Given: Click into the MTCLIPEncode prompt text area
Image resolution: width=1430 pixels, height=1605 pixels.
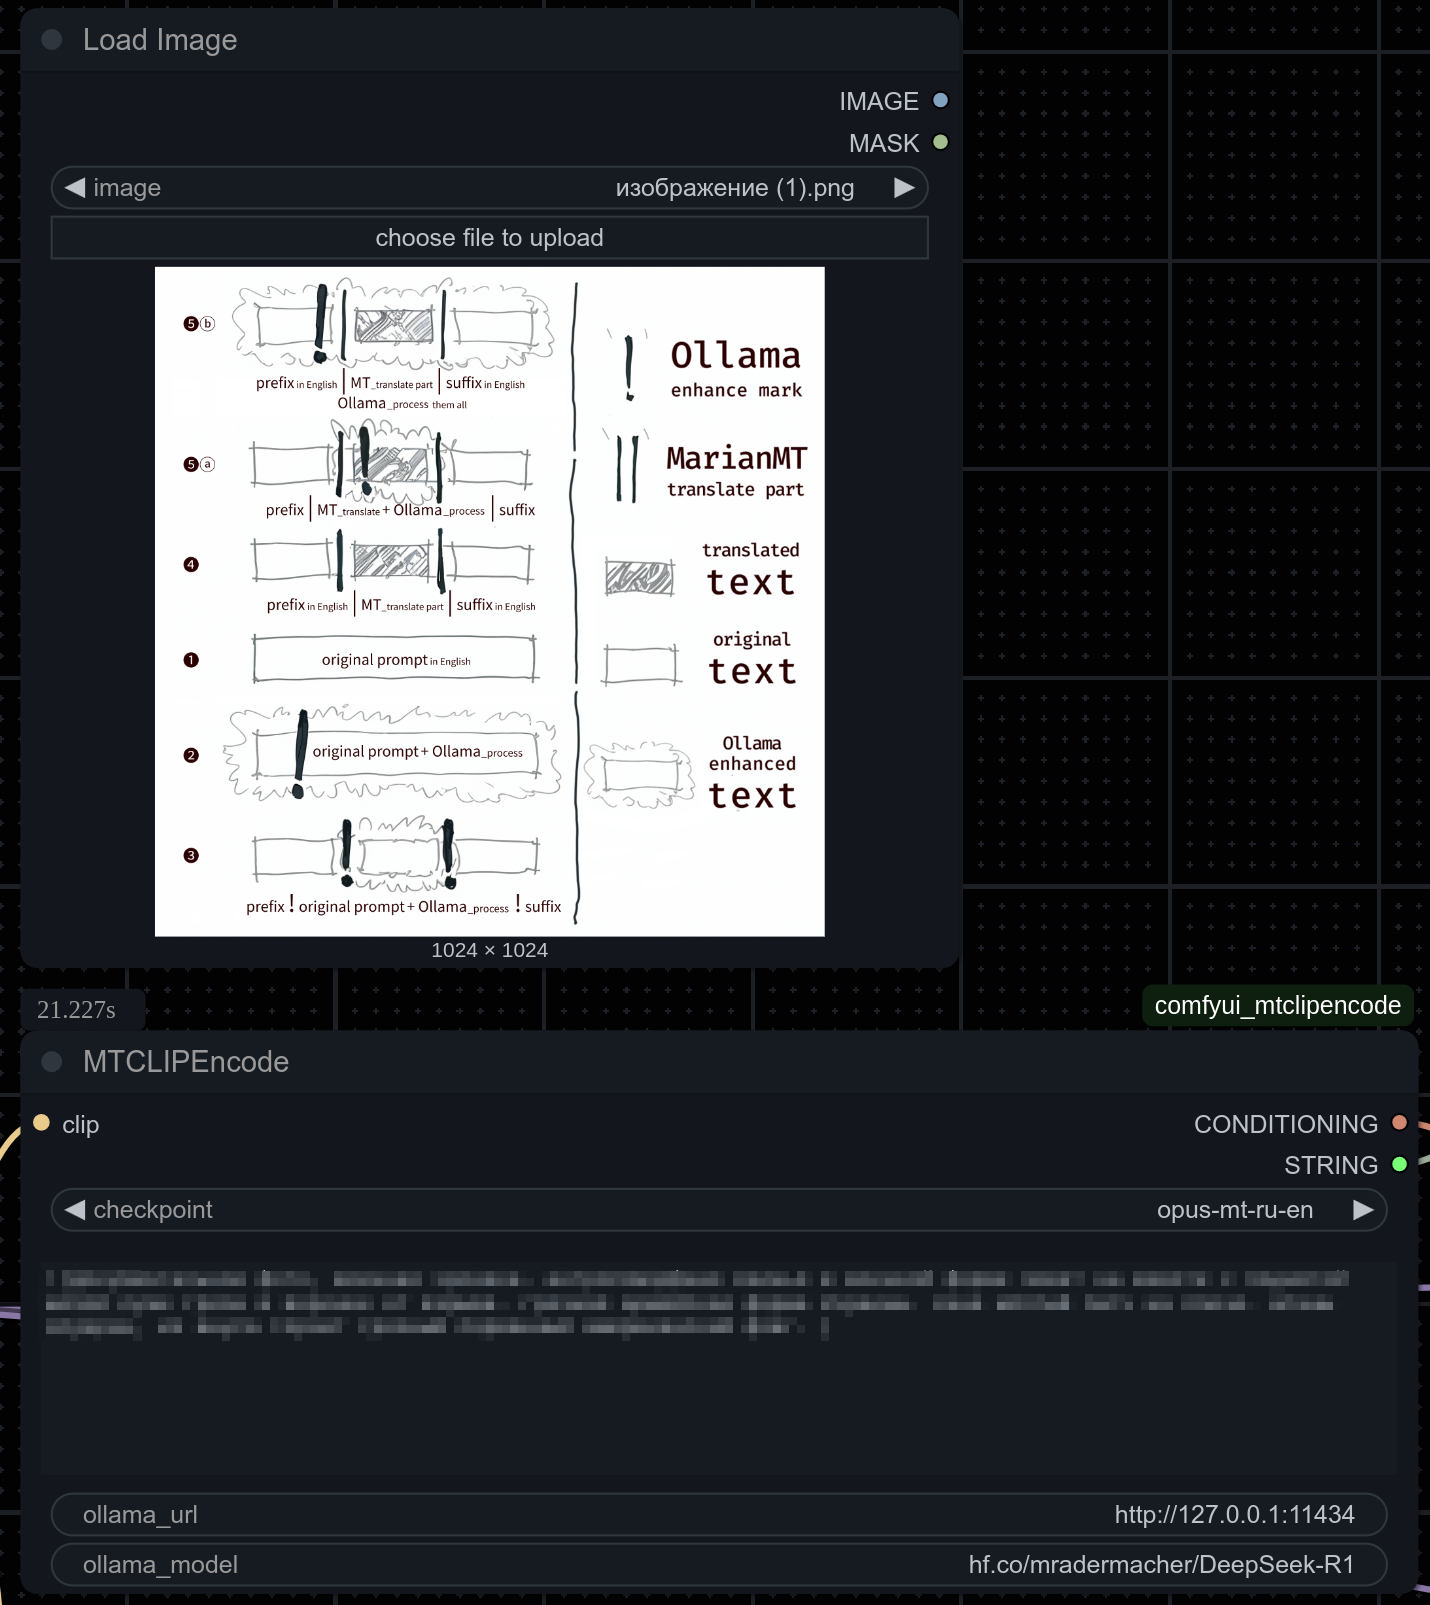Looking at the screenshot, I should pyautogui.click(x=719, y=1368).
